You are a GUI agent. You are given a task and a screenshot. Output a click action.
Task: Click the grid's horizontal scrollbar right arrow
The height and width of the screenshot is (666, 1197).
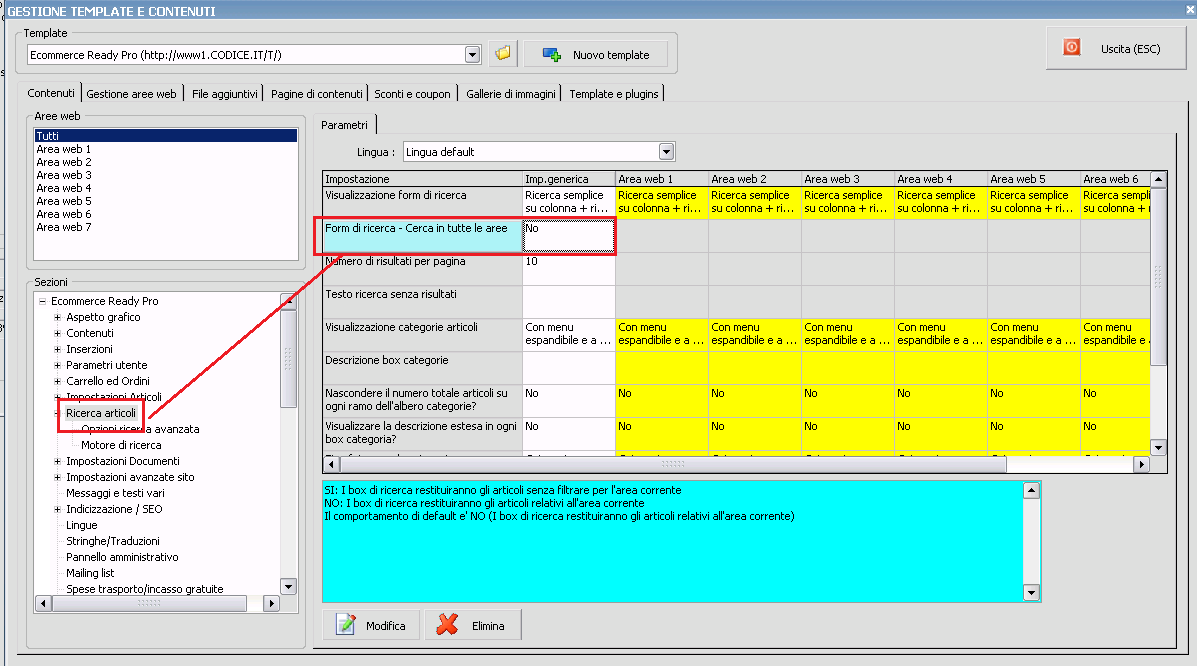tap(1141, 465)
